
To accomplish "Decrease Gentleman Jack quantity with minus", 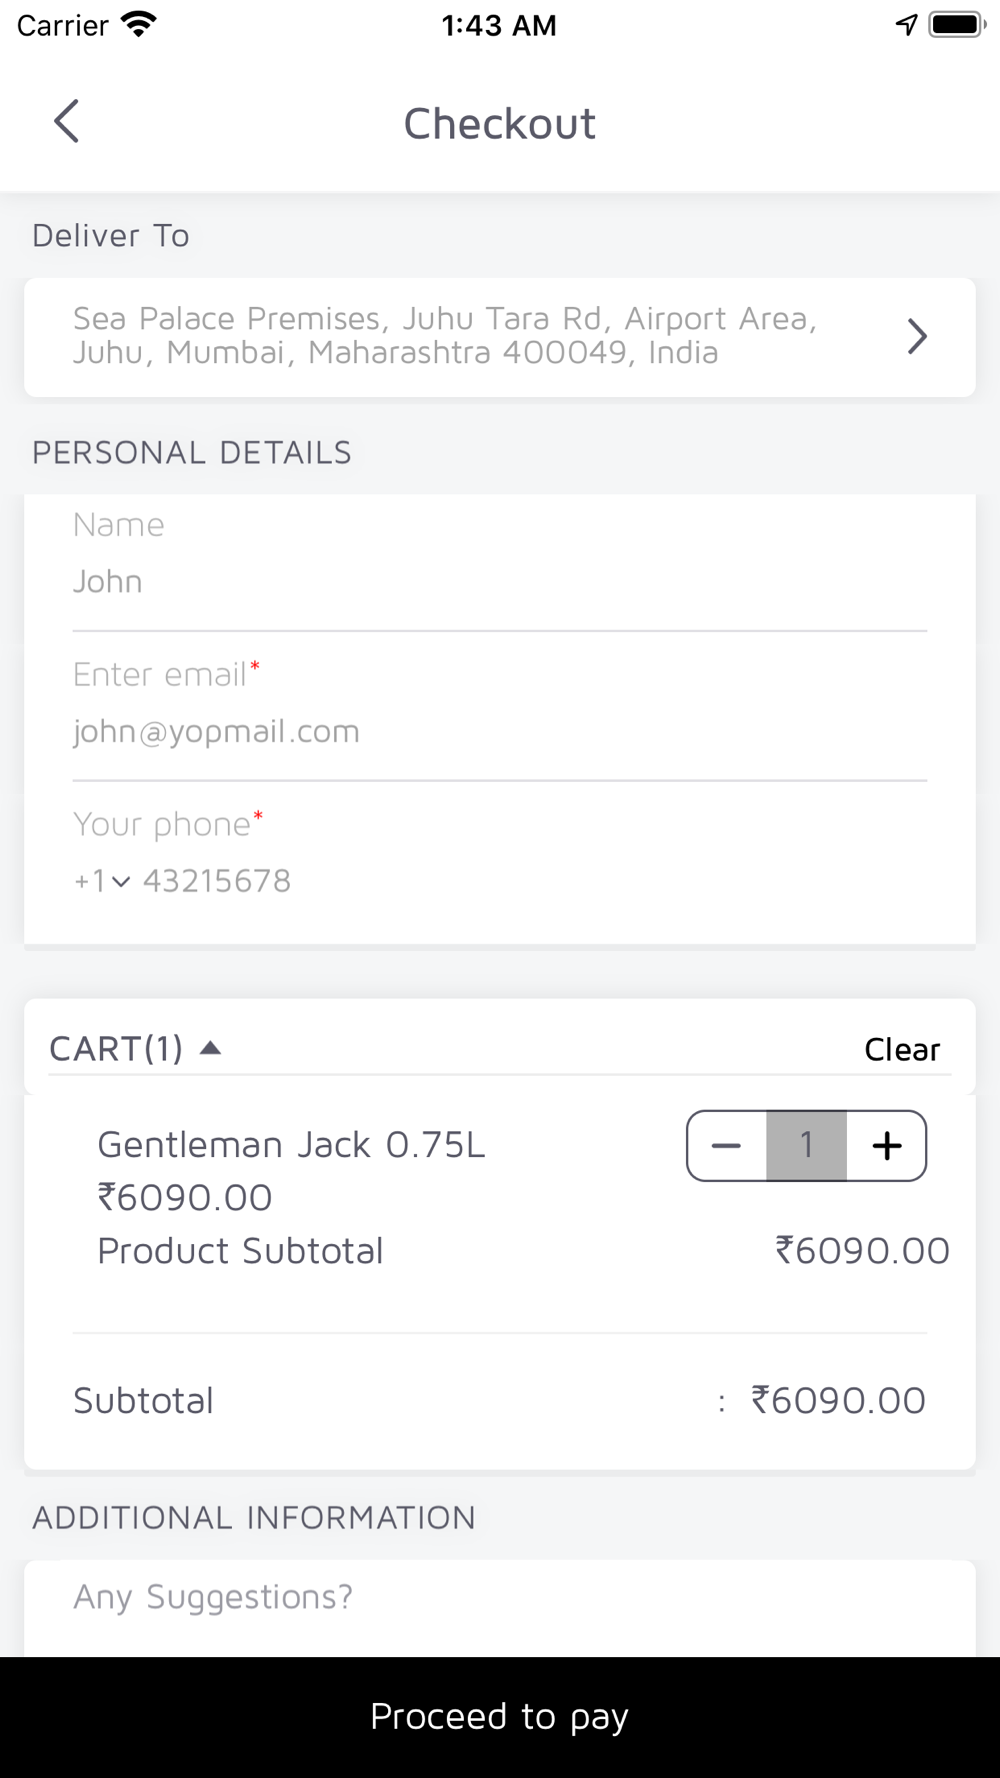I will pos(727,1146).
